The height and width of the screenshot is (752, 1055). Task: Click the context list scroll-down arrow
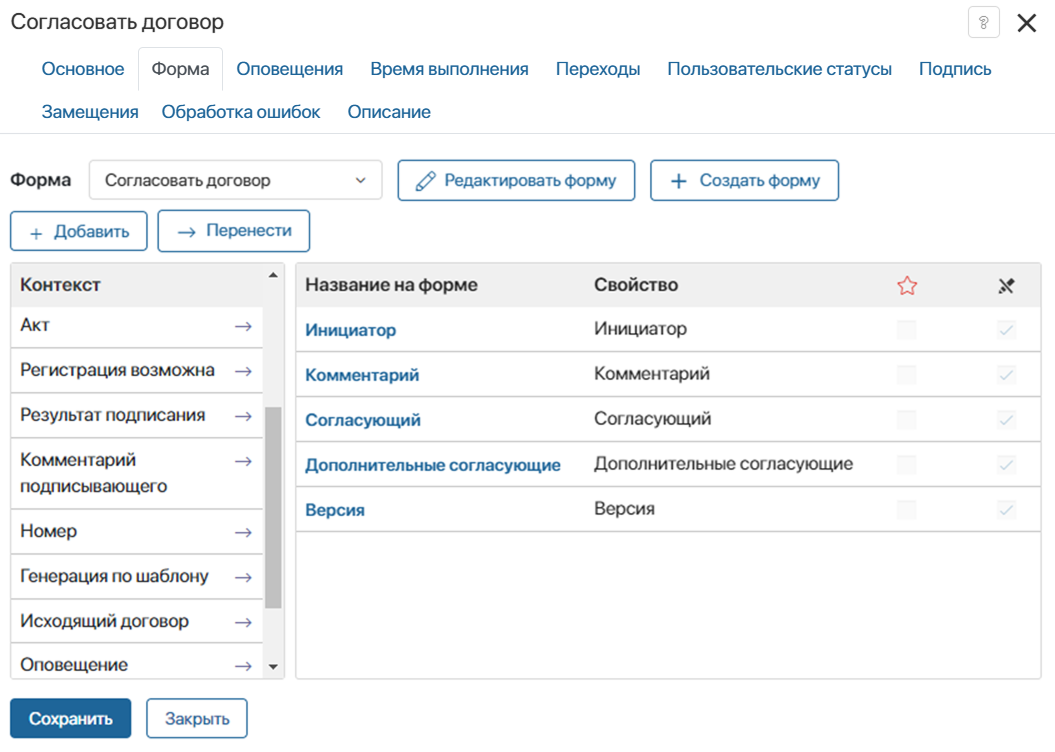(273, 667)
